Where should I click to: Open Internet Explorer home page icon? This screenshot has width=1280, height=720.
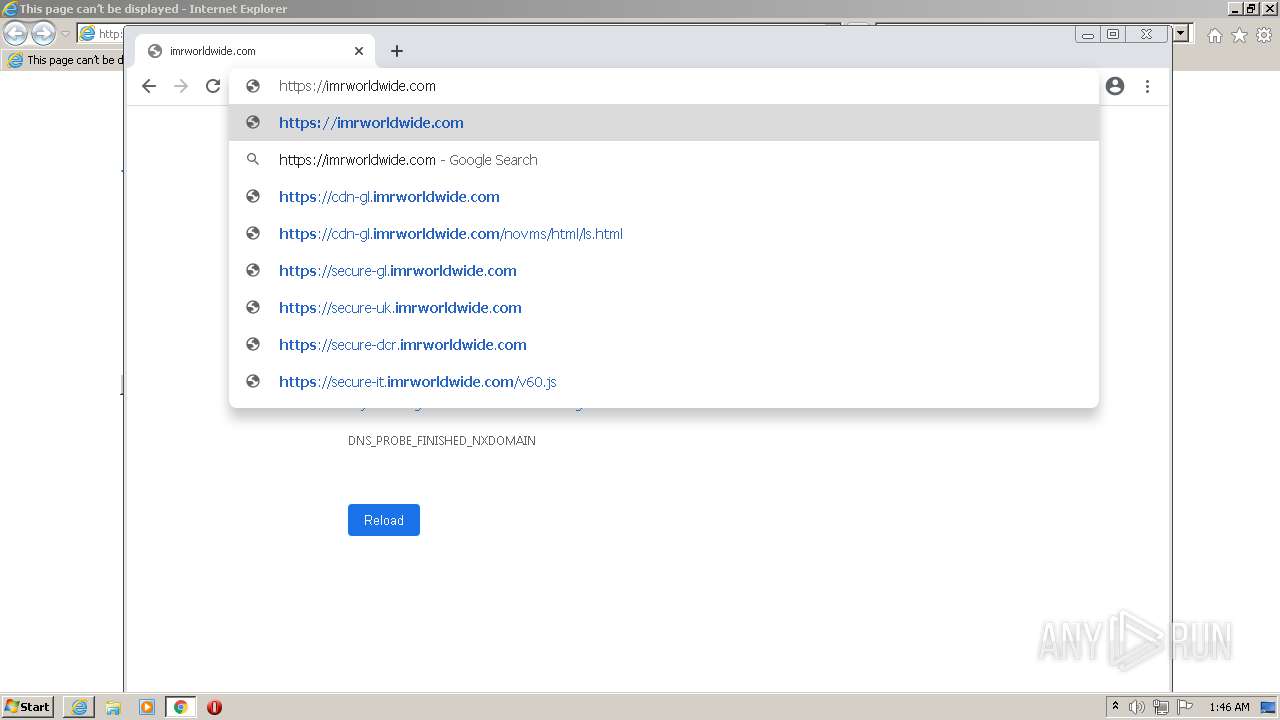(x=1214, y=35)
